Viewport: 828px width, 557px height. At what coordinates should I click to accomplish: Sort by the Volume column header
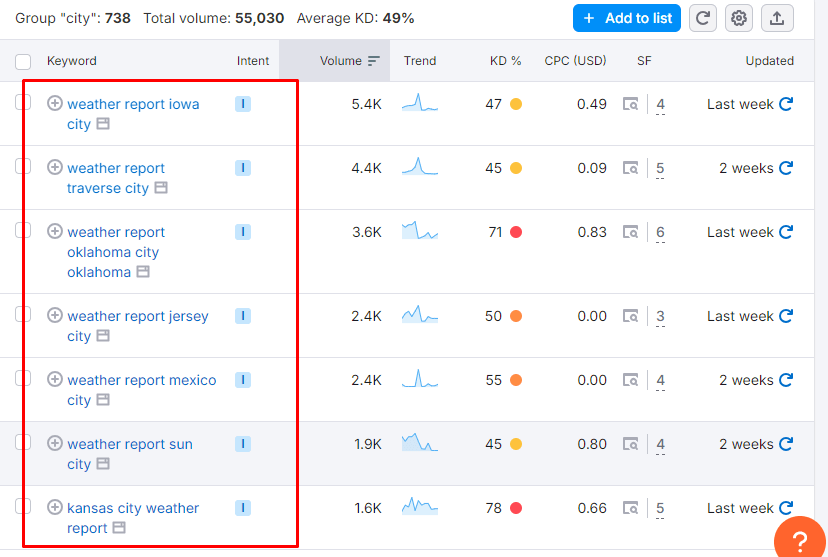349,61
